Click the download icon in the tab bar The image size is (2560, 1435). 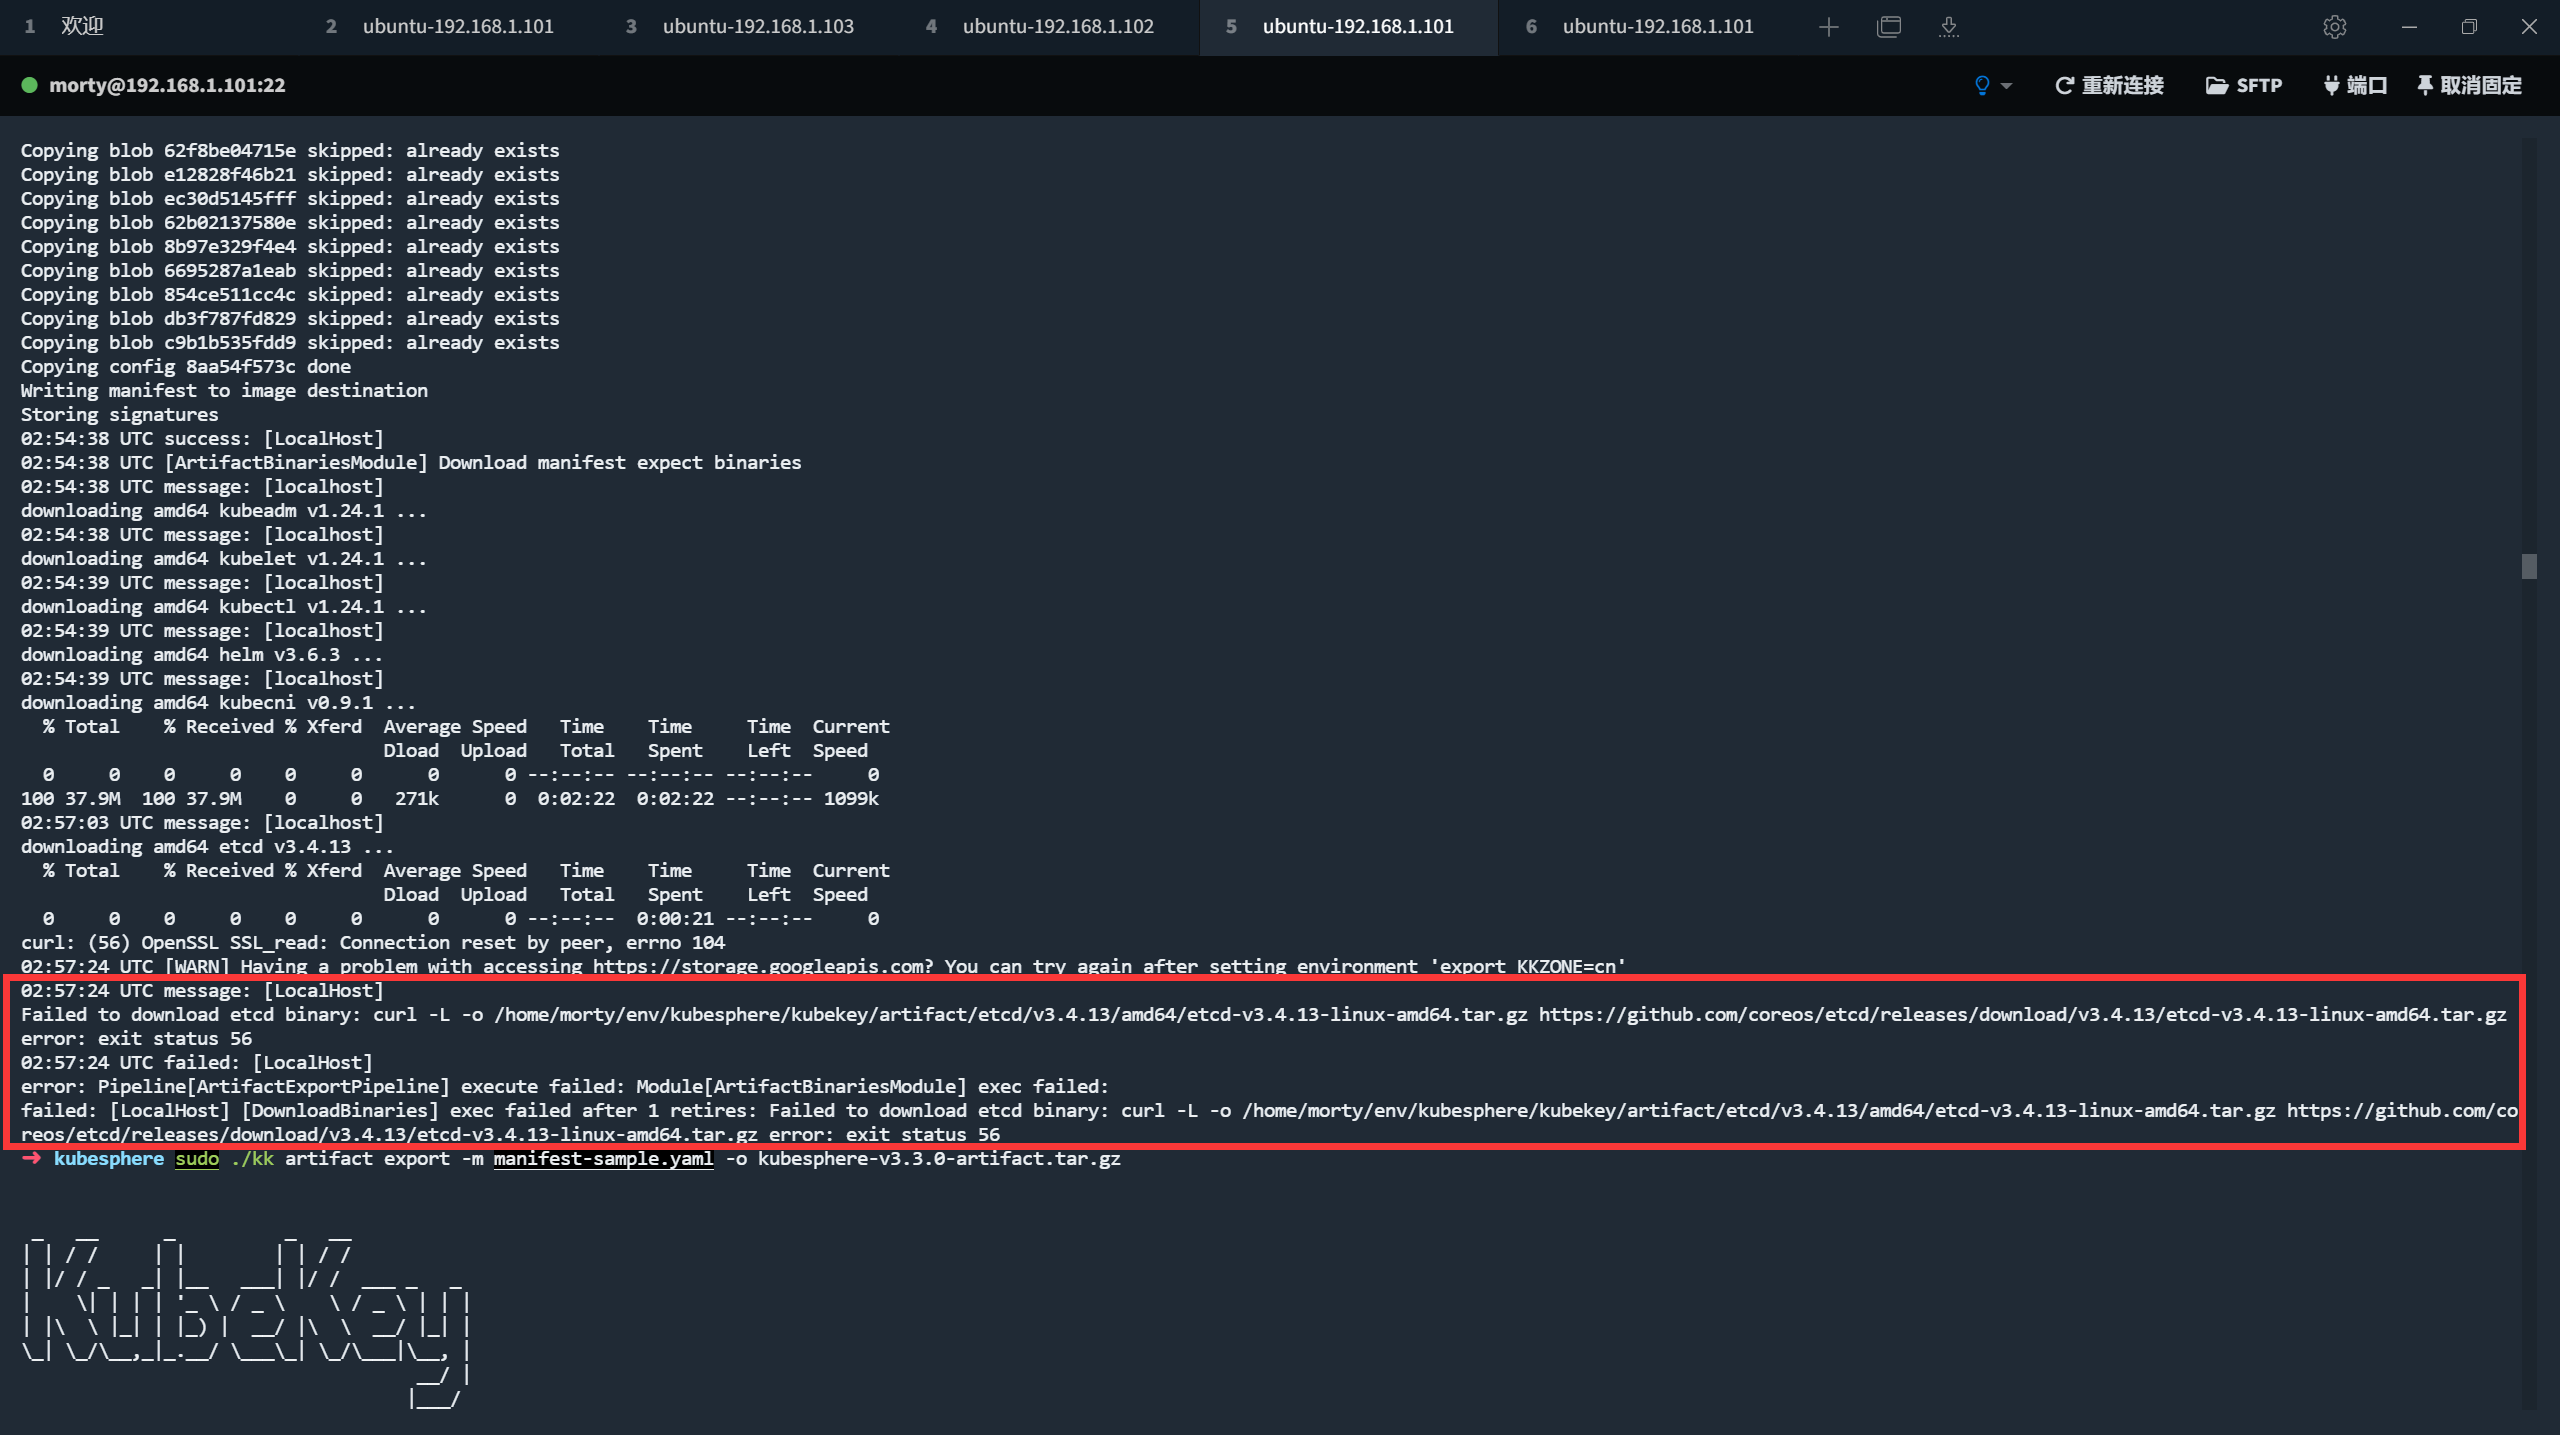pos(1948,27)
